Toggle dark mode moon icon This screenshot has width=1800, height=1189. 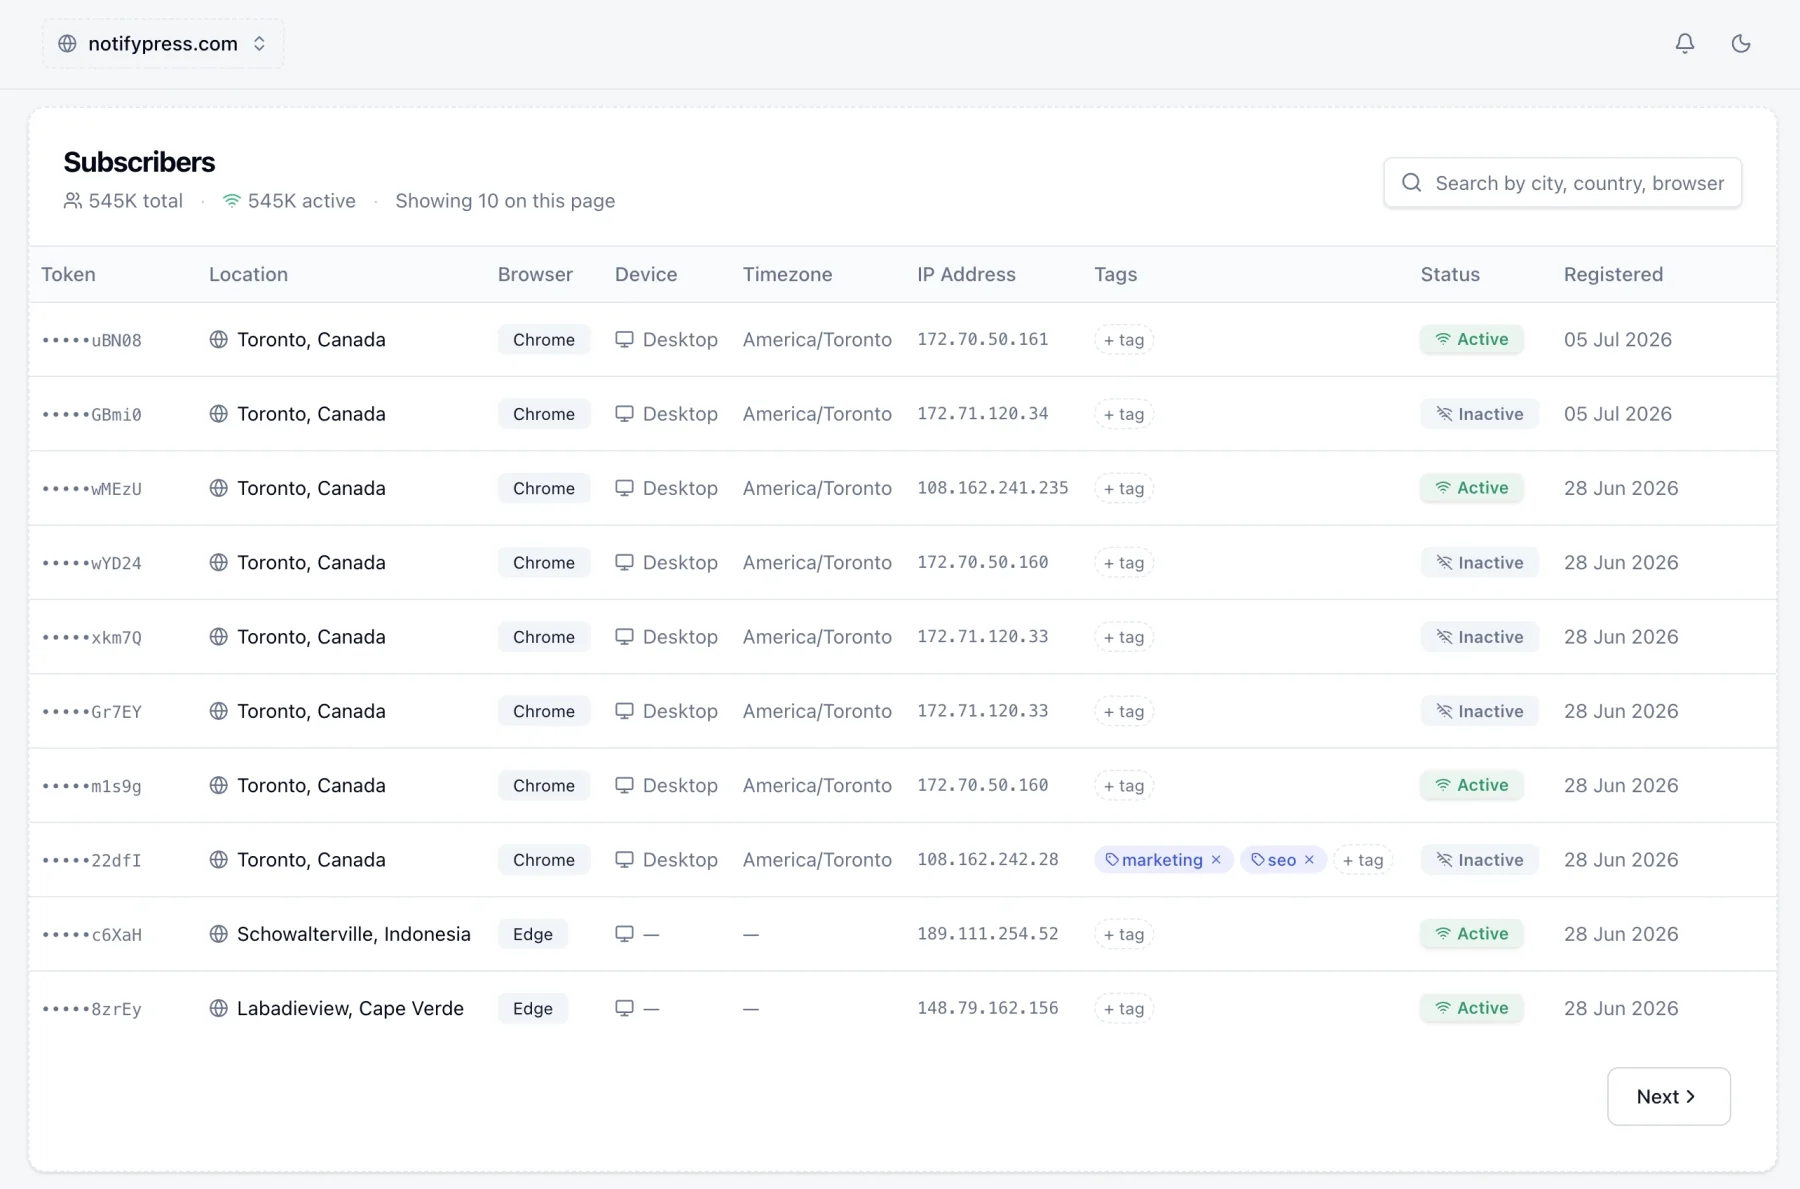point(1741,43)
